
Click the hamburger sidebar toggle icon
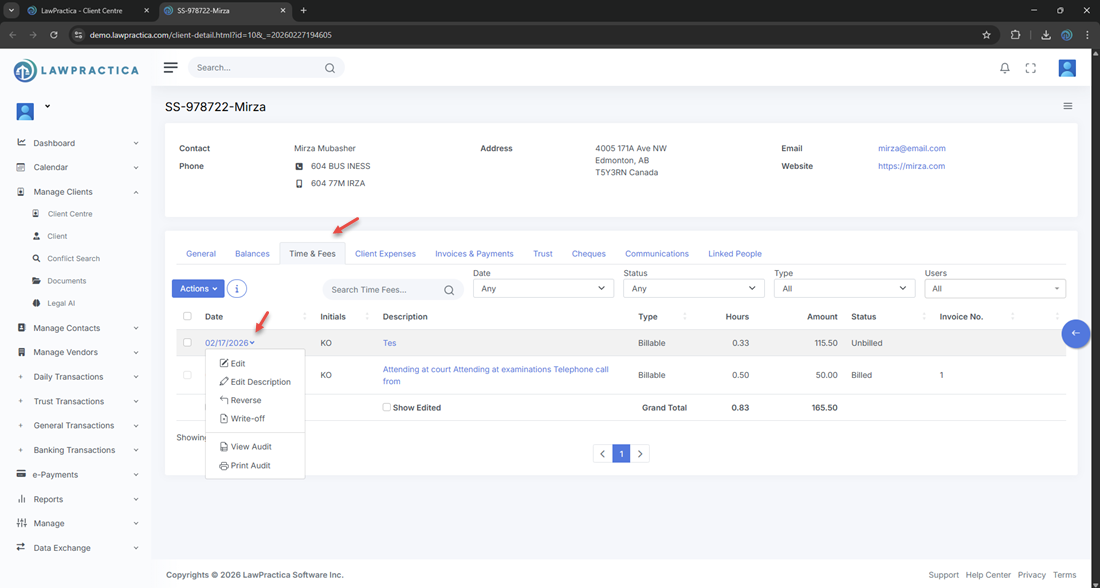pyautogui.click(x=171, y=67)
